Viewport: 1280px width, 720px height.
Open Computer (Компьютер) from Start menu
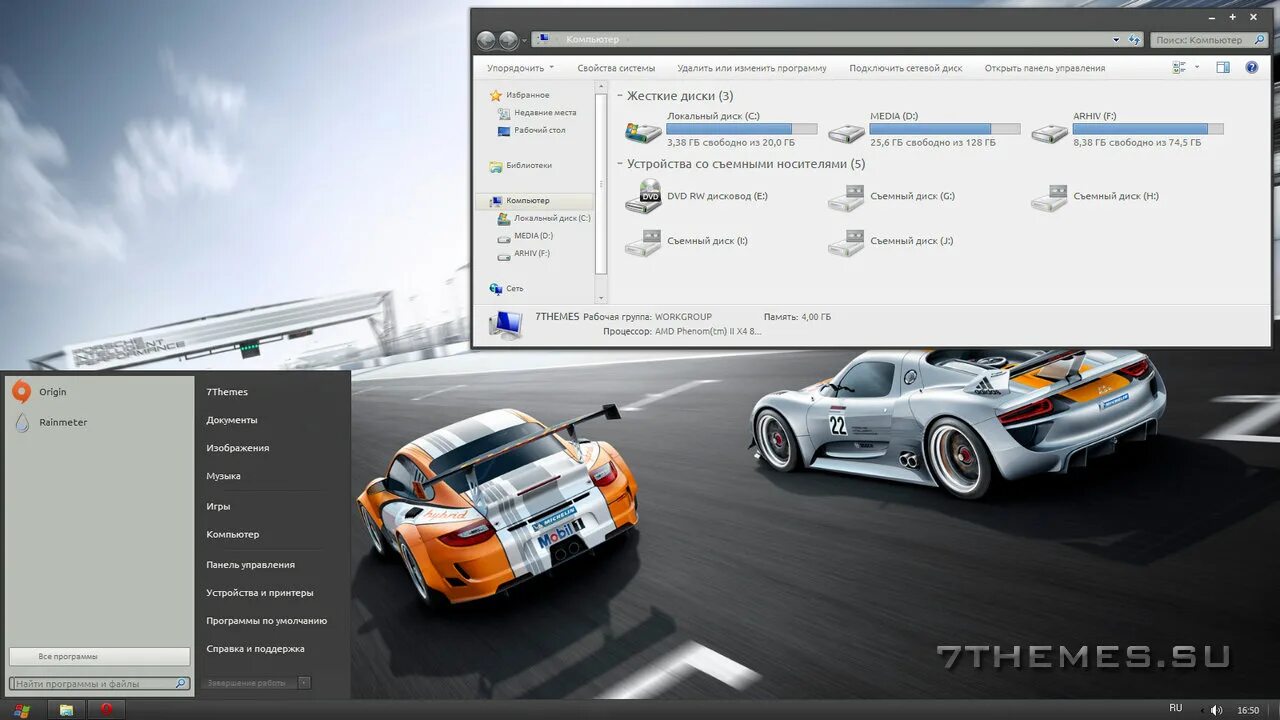coord(233,534)
